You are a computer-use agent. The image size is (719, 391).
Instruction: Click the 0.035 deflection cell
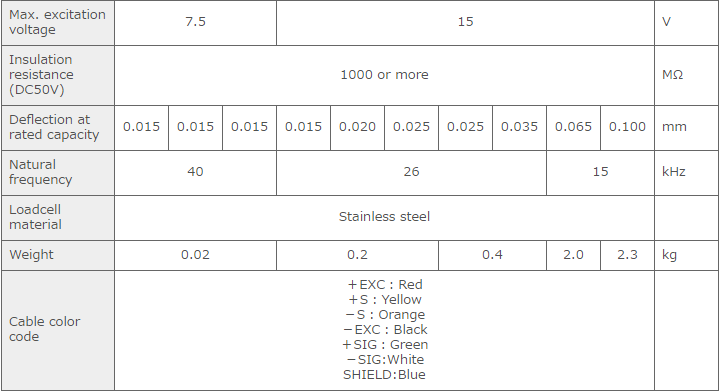click(519, 127)
